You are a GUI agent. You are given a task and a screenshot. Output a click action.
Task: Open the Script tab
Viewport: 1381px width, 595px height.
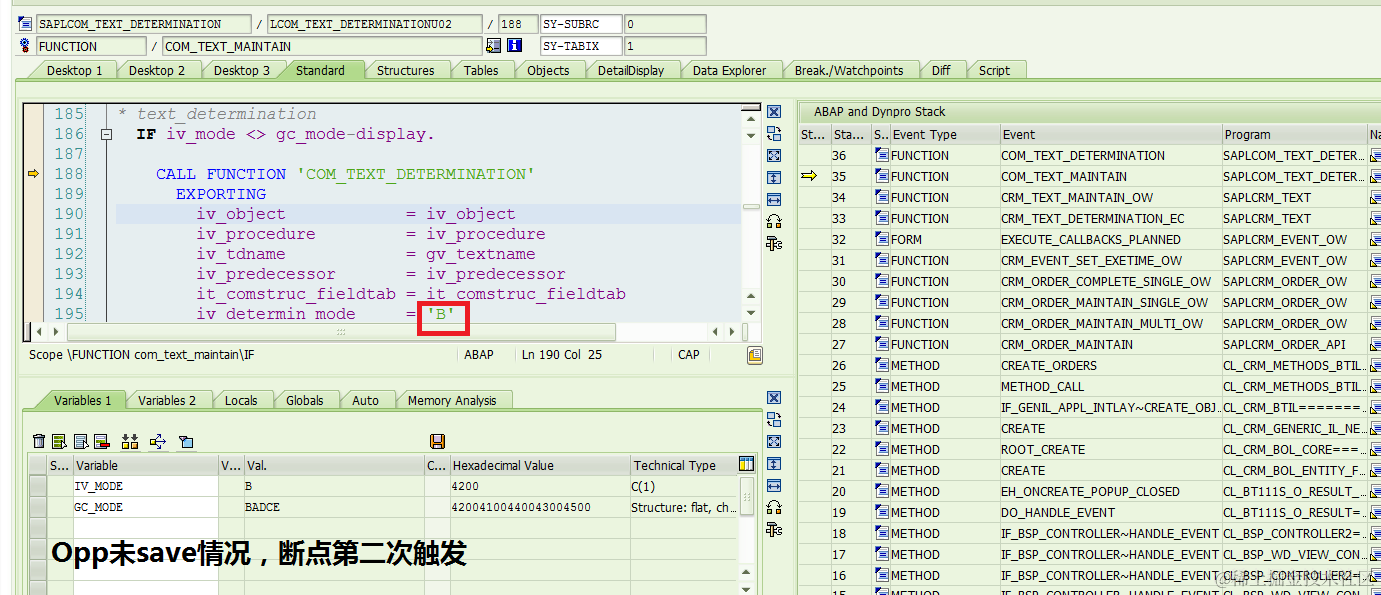(x=994, y=70)
